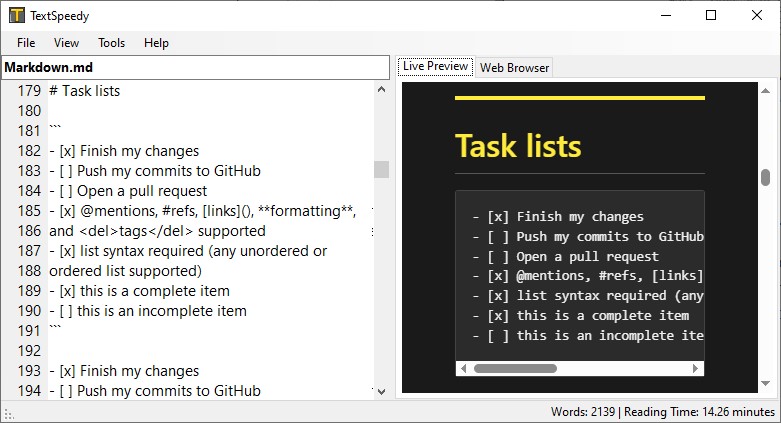Click the code block left scroll arrow
This screenshot has width=781, height=423.
coord(464,369)
